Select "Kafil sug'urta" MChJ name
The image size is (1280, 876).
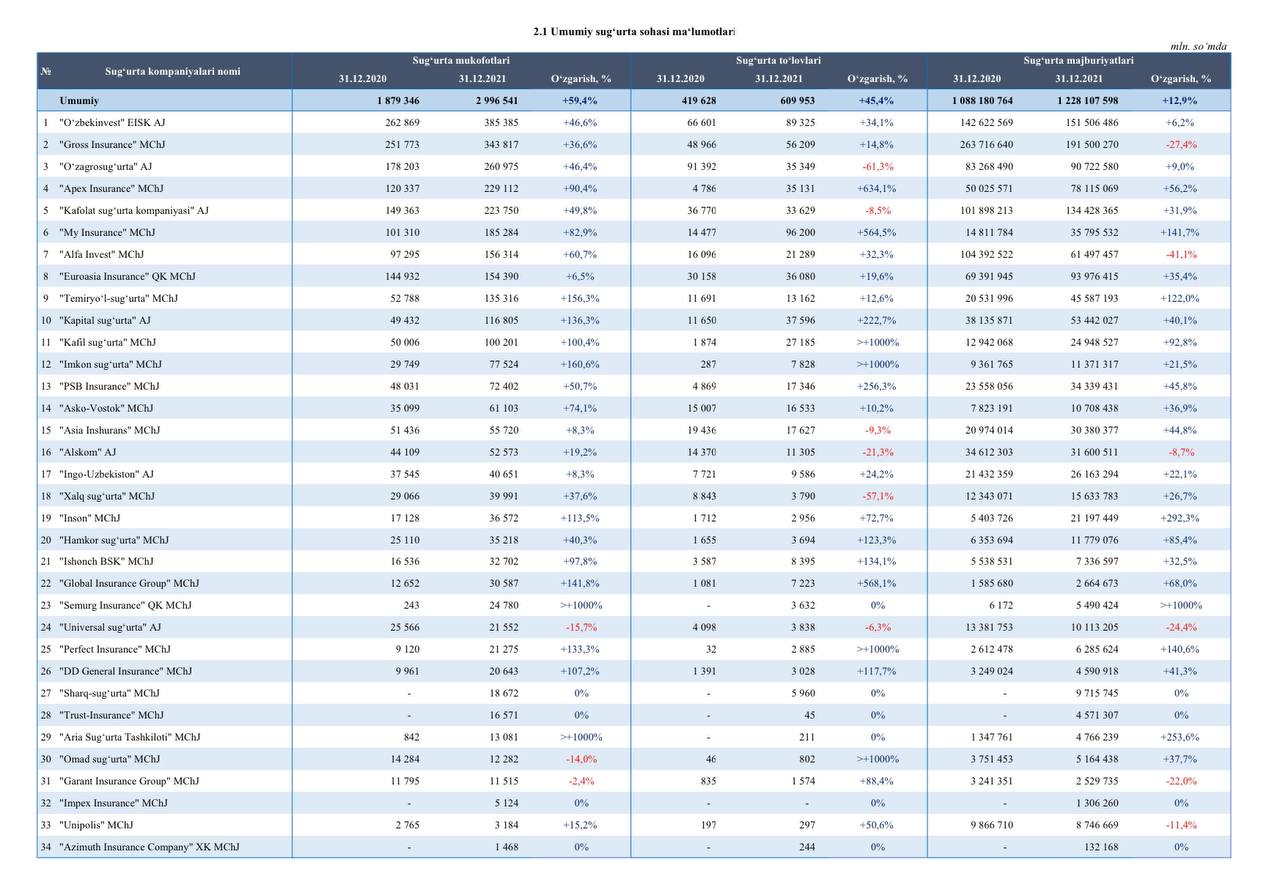point(107,343)
